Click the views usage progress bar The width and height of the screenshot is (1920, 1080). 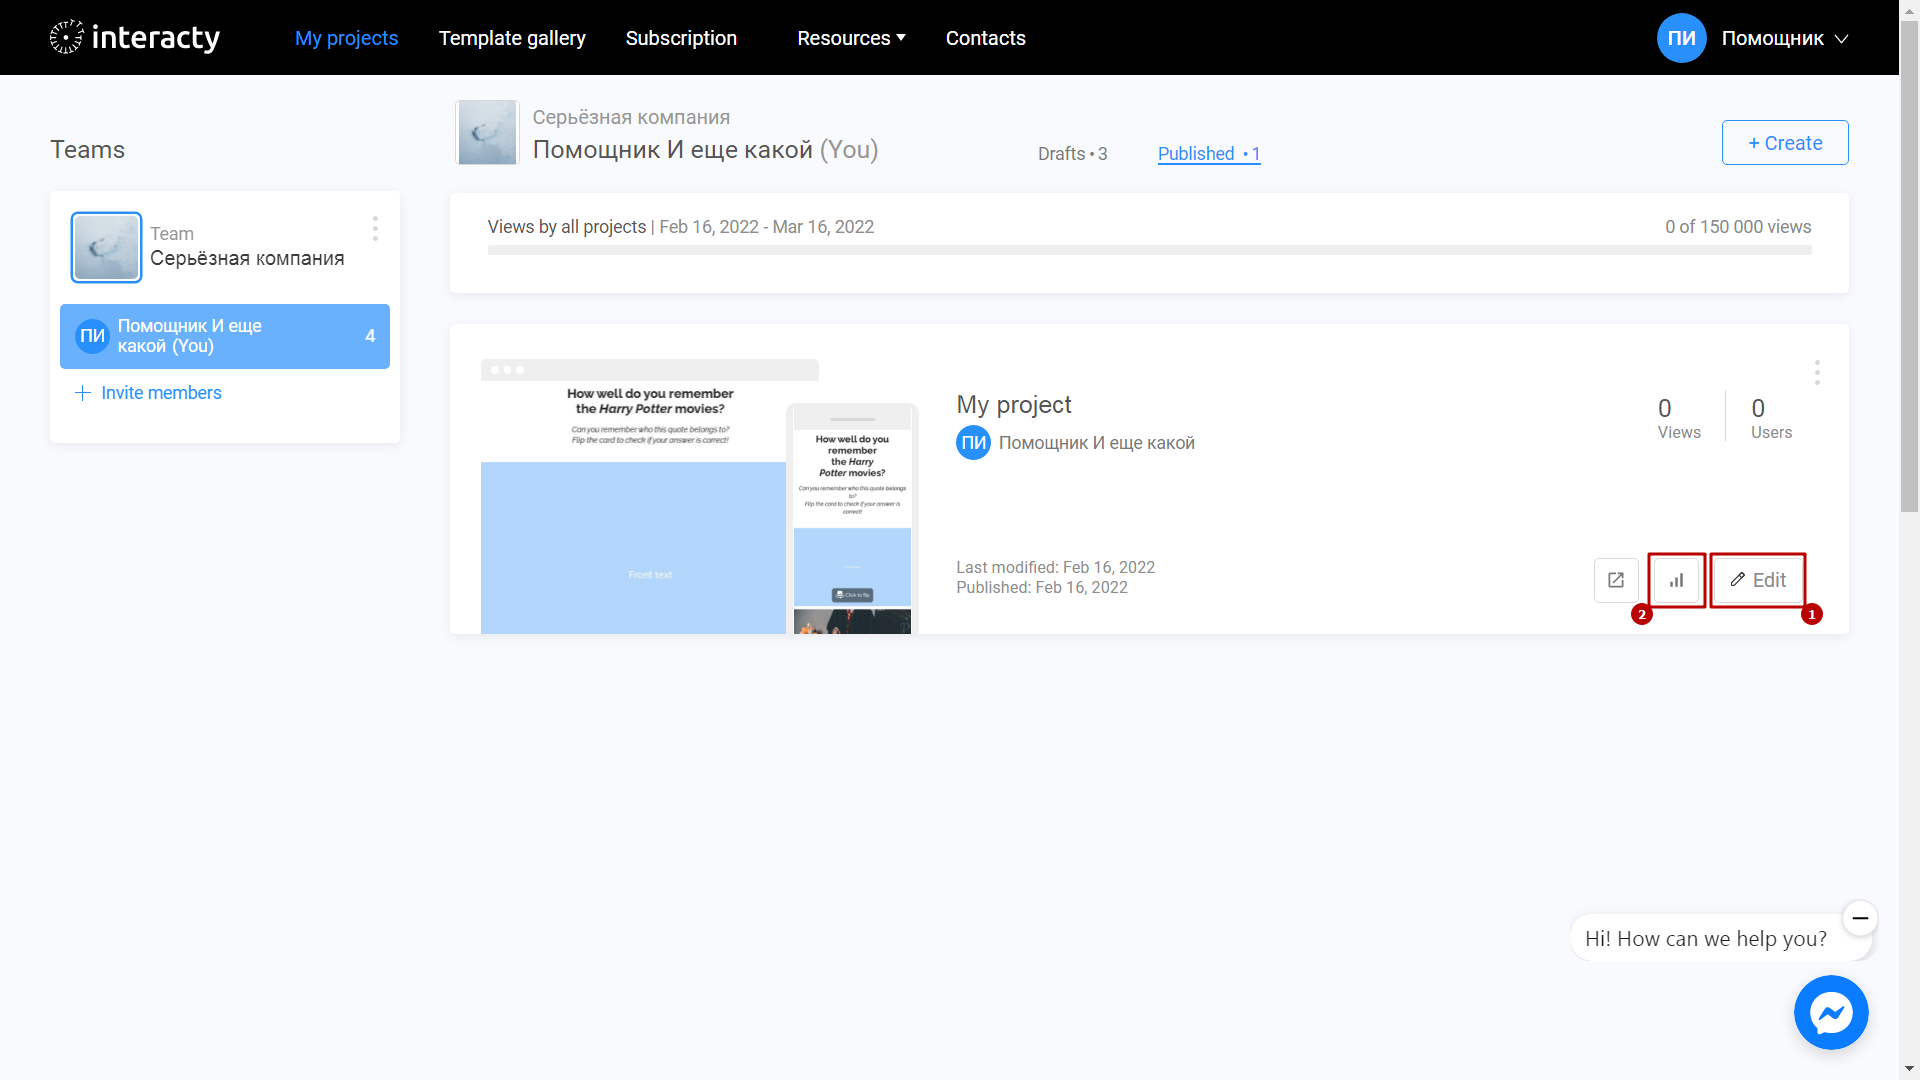pos(1149,250)
